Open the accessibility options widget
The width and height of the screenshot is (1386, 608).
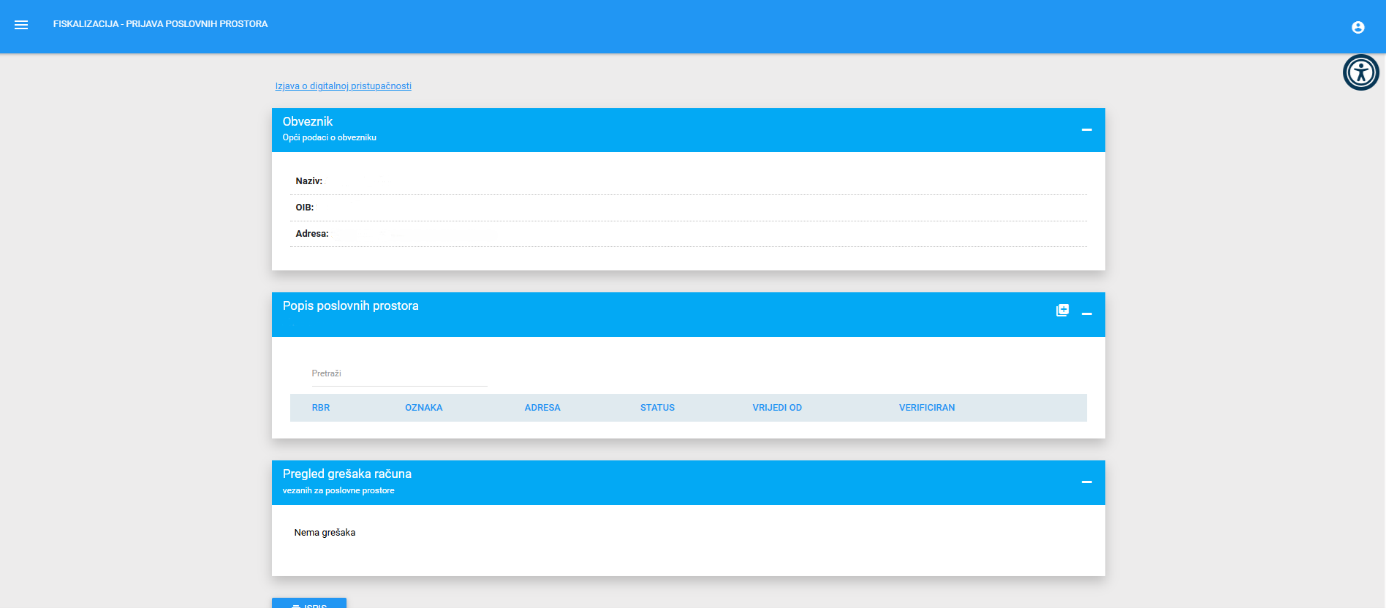(1361, 72)
